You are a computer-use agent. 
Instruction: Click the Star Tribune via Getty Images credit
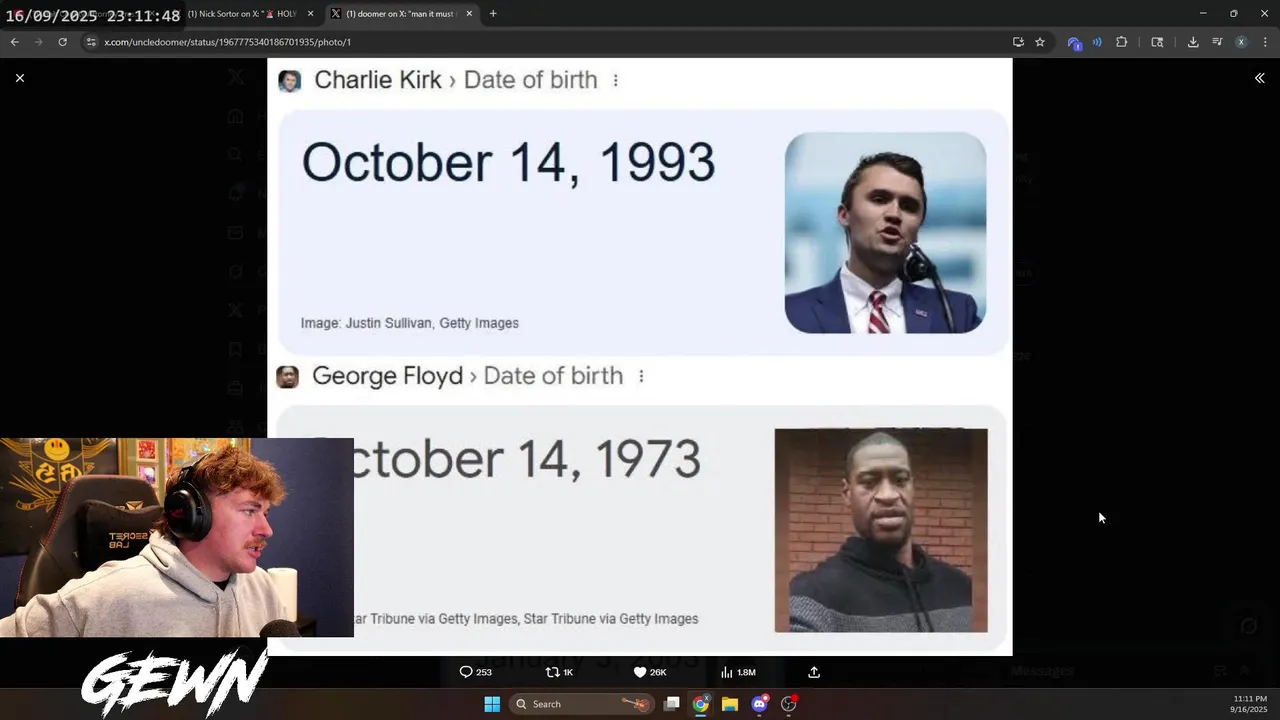pos(524,619)
